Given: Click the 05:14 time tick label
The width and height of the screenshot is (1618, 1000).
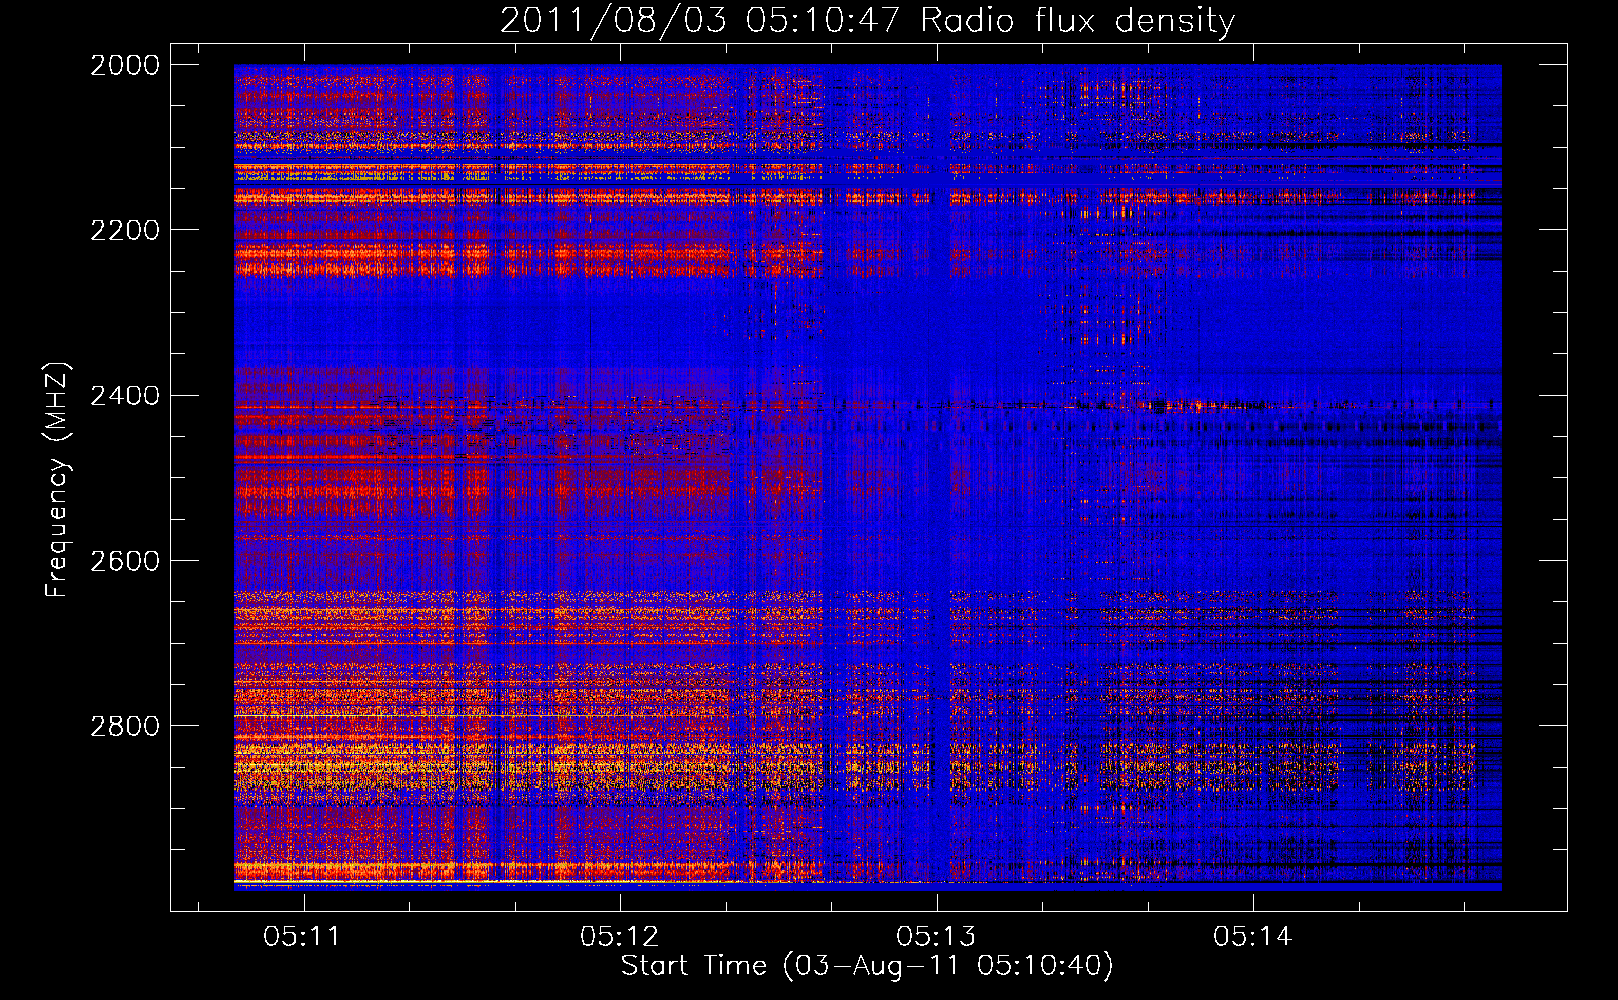Looking at the screenshot, I should [x=1253, y=937].
